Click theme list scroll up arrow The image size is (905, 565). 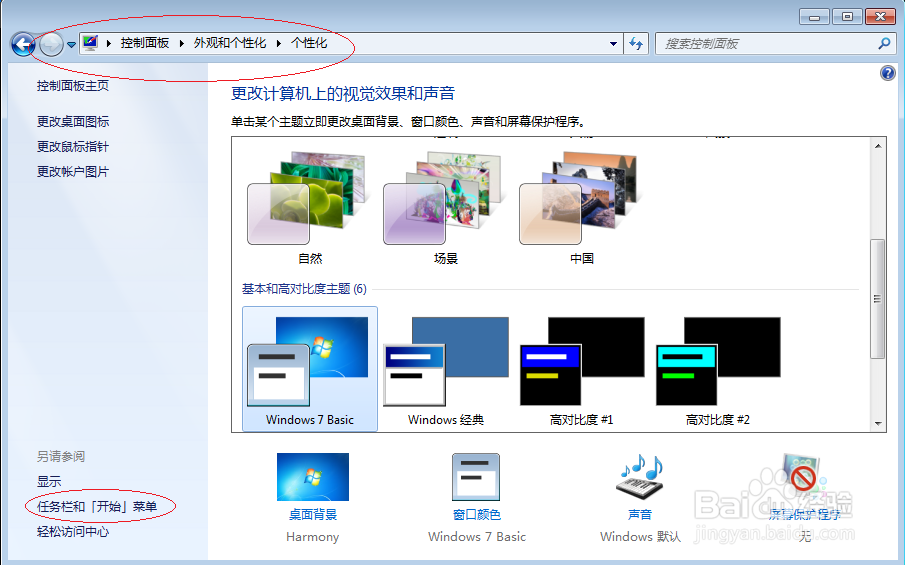point(878,146)
